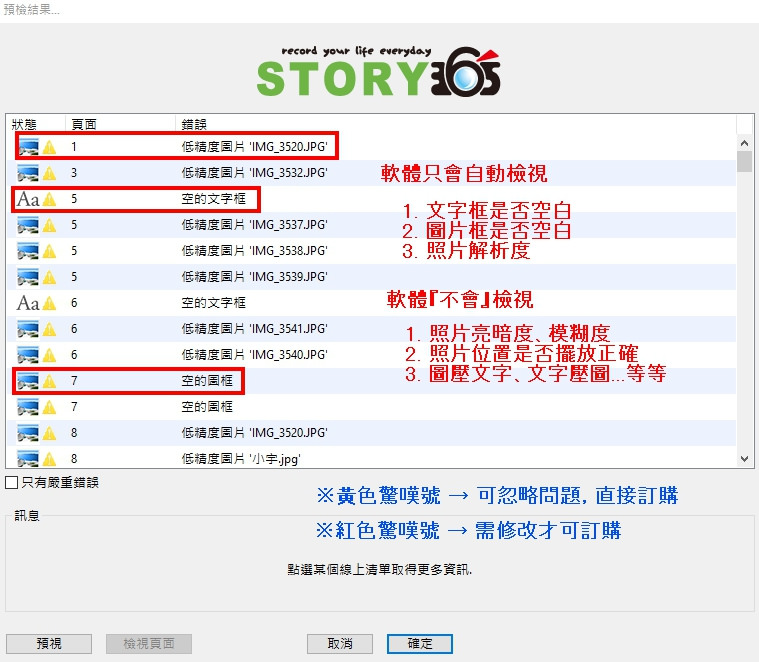Select the IMG_3539.JPG error row
The image size is (759, 662).
point(254,276)
